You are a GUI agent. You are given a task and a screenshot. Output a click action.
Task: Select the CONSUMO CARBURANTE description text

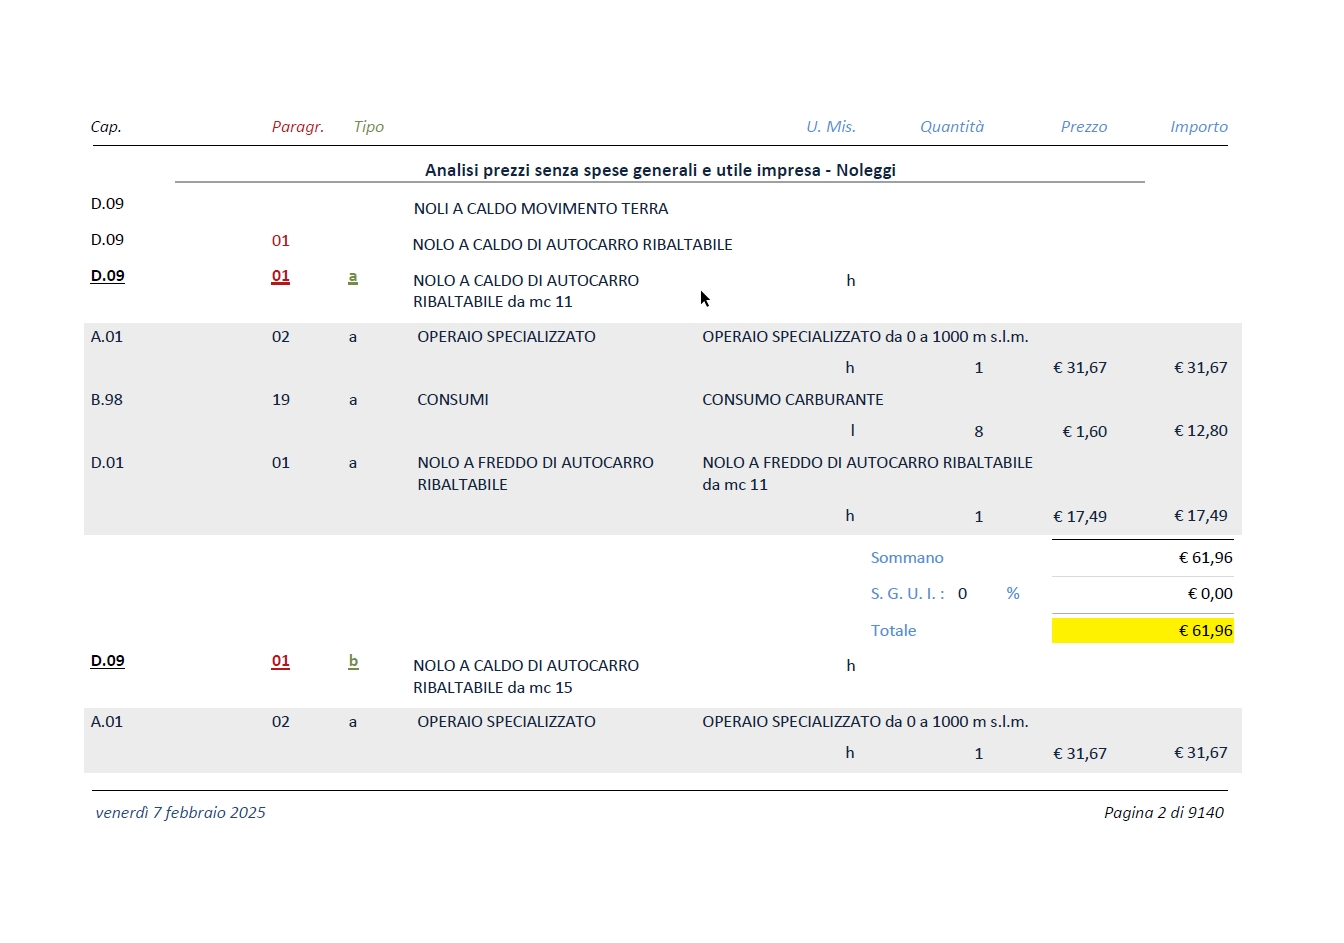[793, 400]
